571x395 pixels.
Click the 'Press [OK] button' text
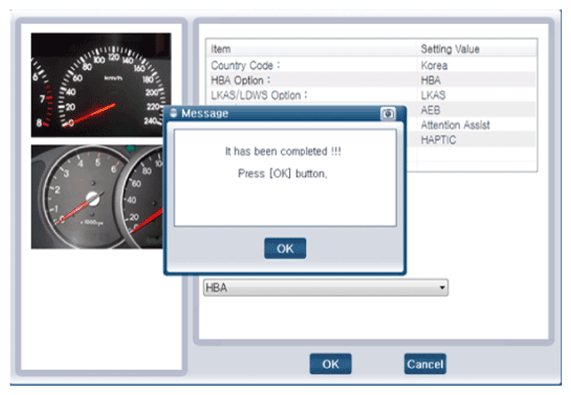pyautogui.click(x=283, y=173)
